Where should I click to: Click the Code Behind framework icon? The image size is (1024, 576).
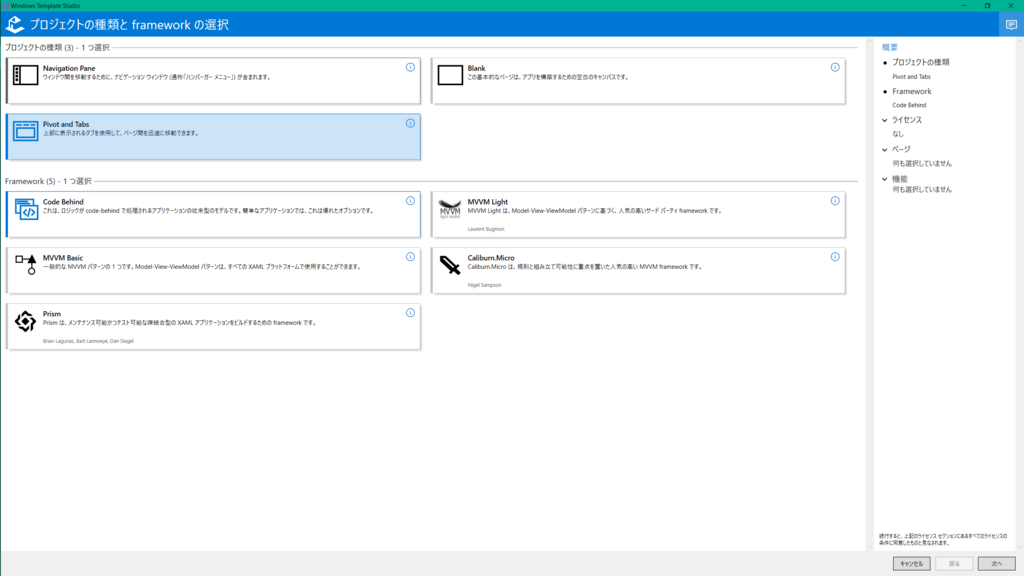tap(25, 209)
